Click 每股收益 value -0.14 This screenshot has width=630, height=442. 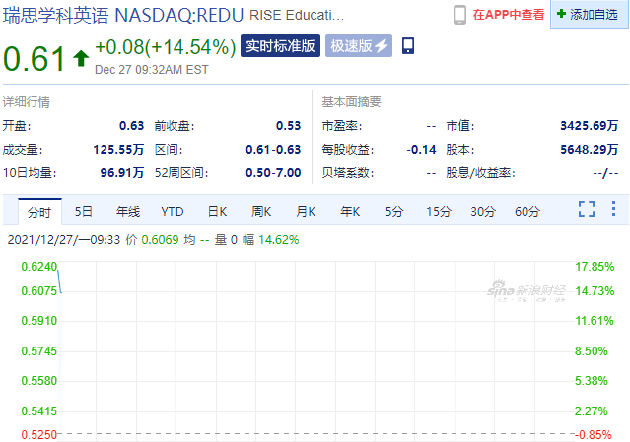click(x=421, y=149)
